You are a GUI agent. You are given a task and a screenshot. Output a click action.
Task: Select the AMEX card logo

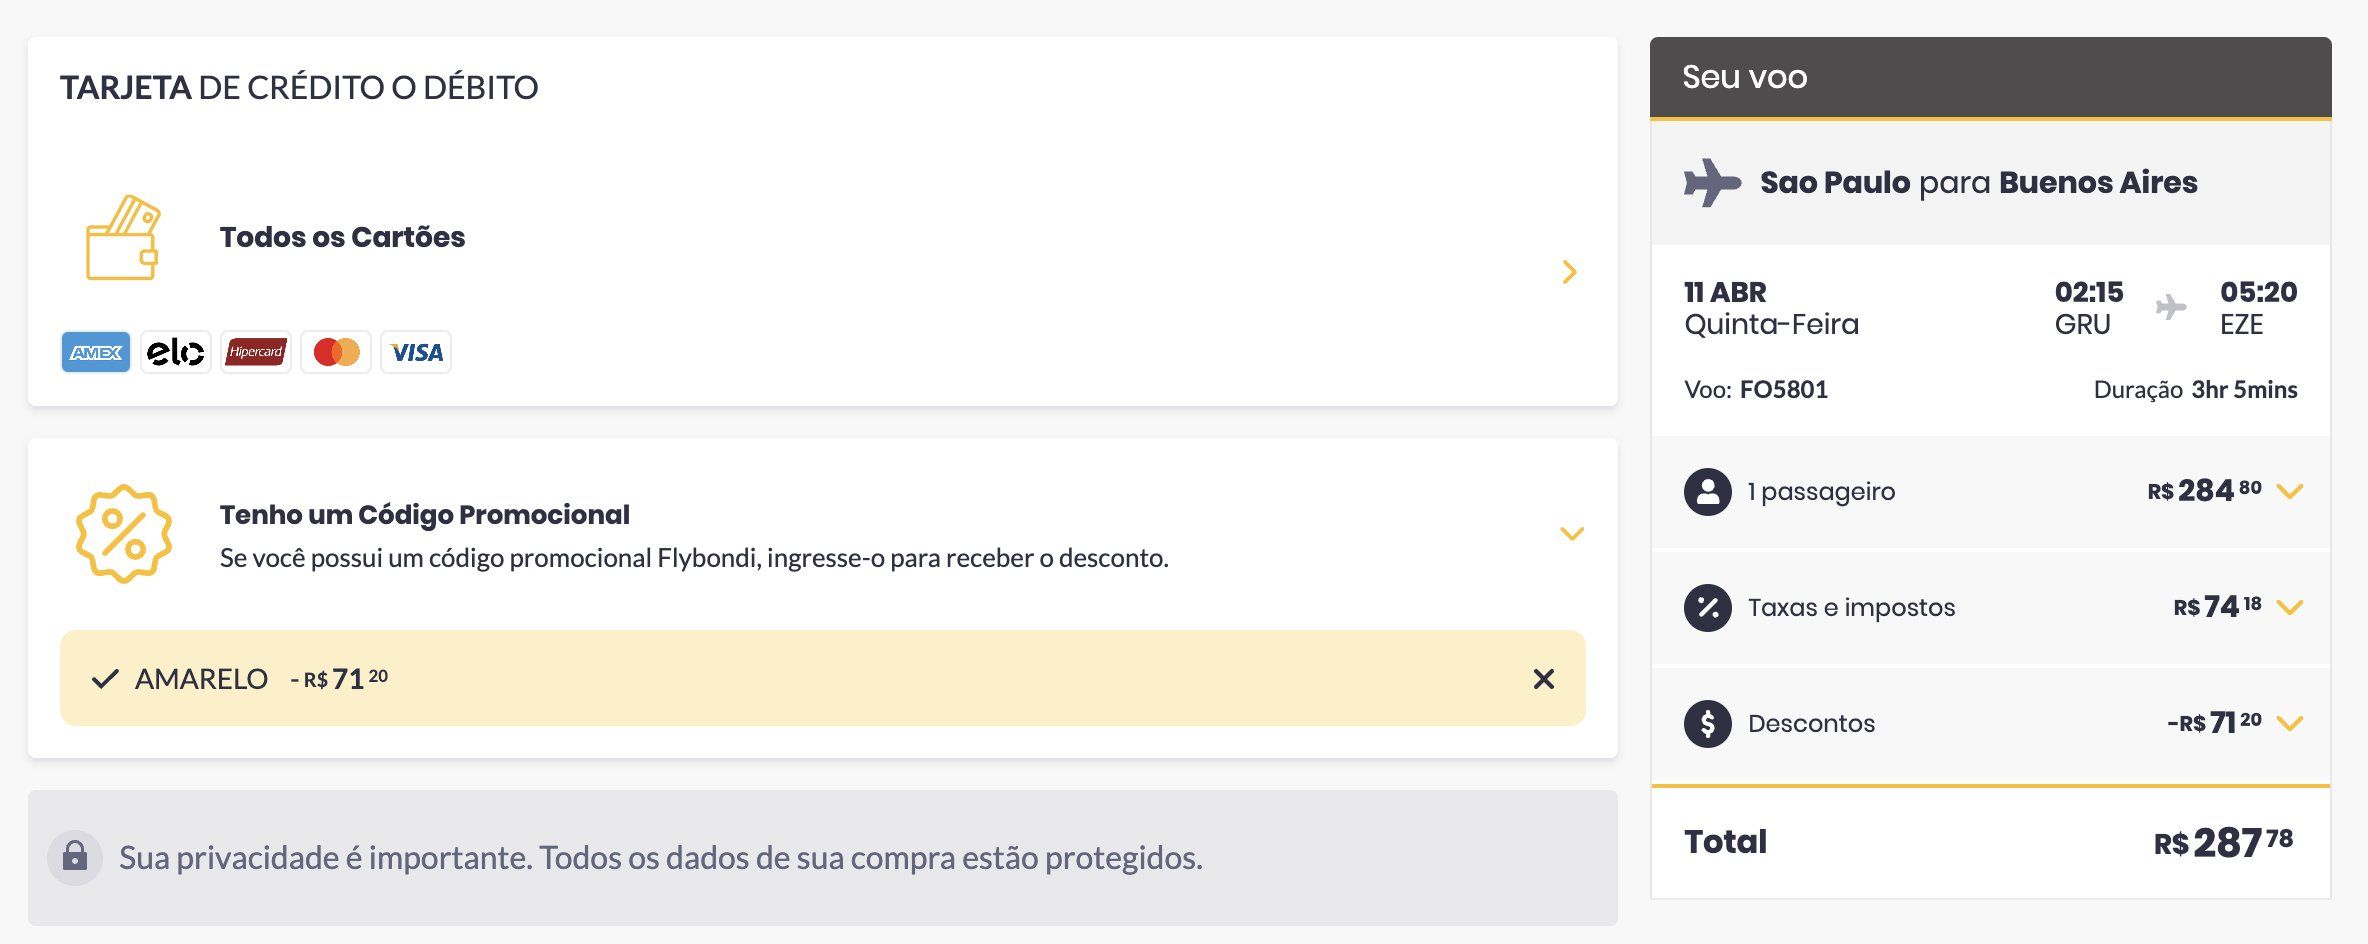[96, 352]
